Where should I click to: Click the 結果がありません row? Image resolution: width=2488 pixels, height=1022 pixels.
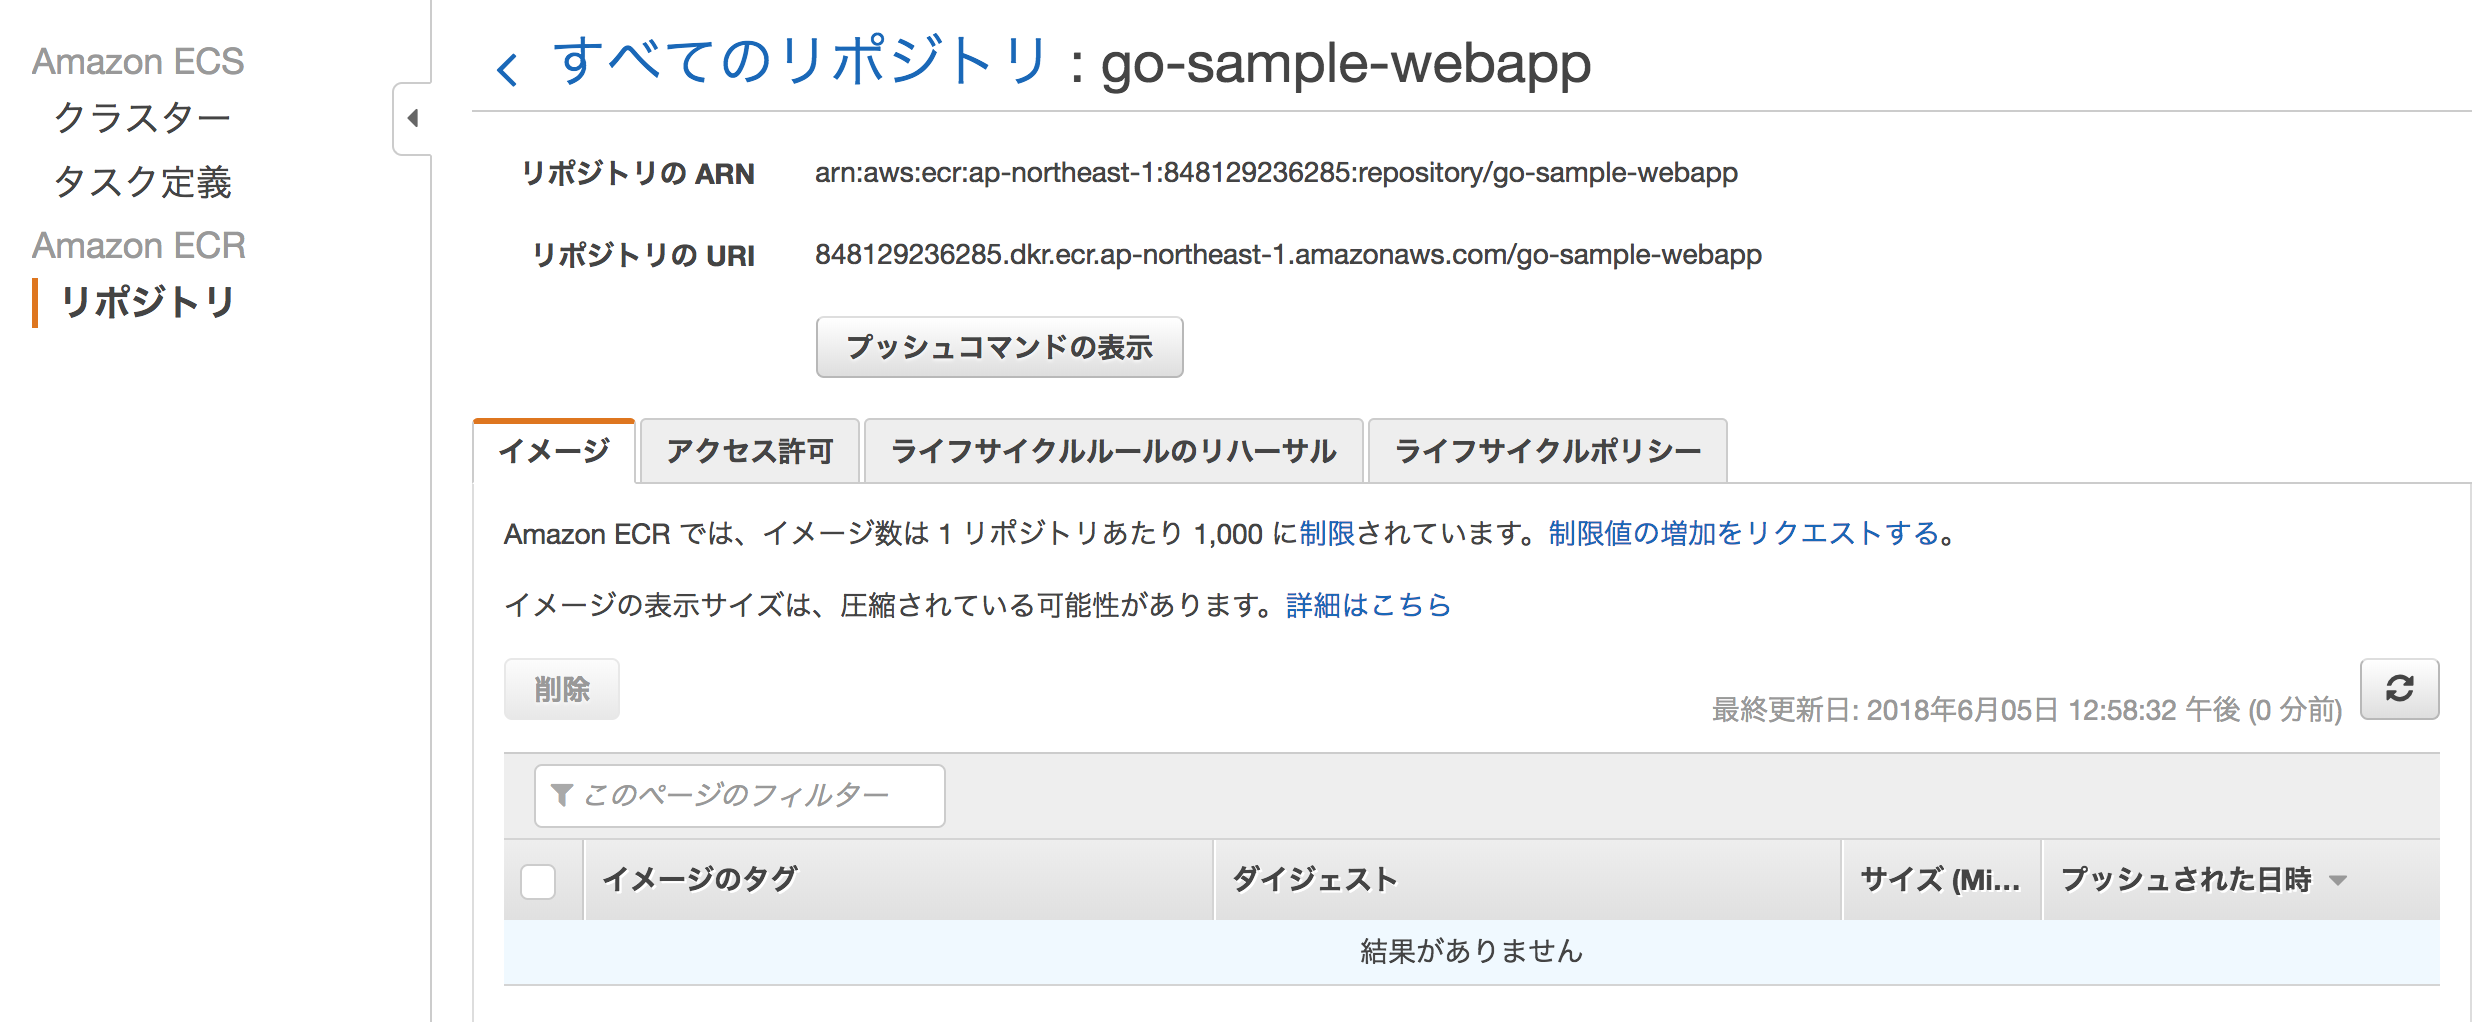point(1471,951)
